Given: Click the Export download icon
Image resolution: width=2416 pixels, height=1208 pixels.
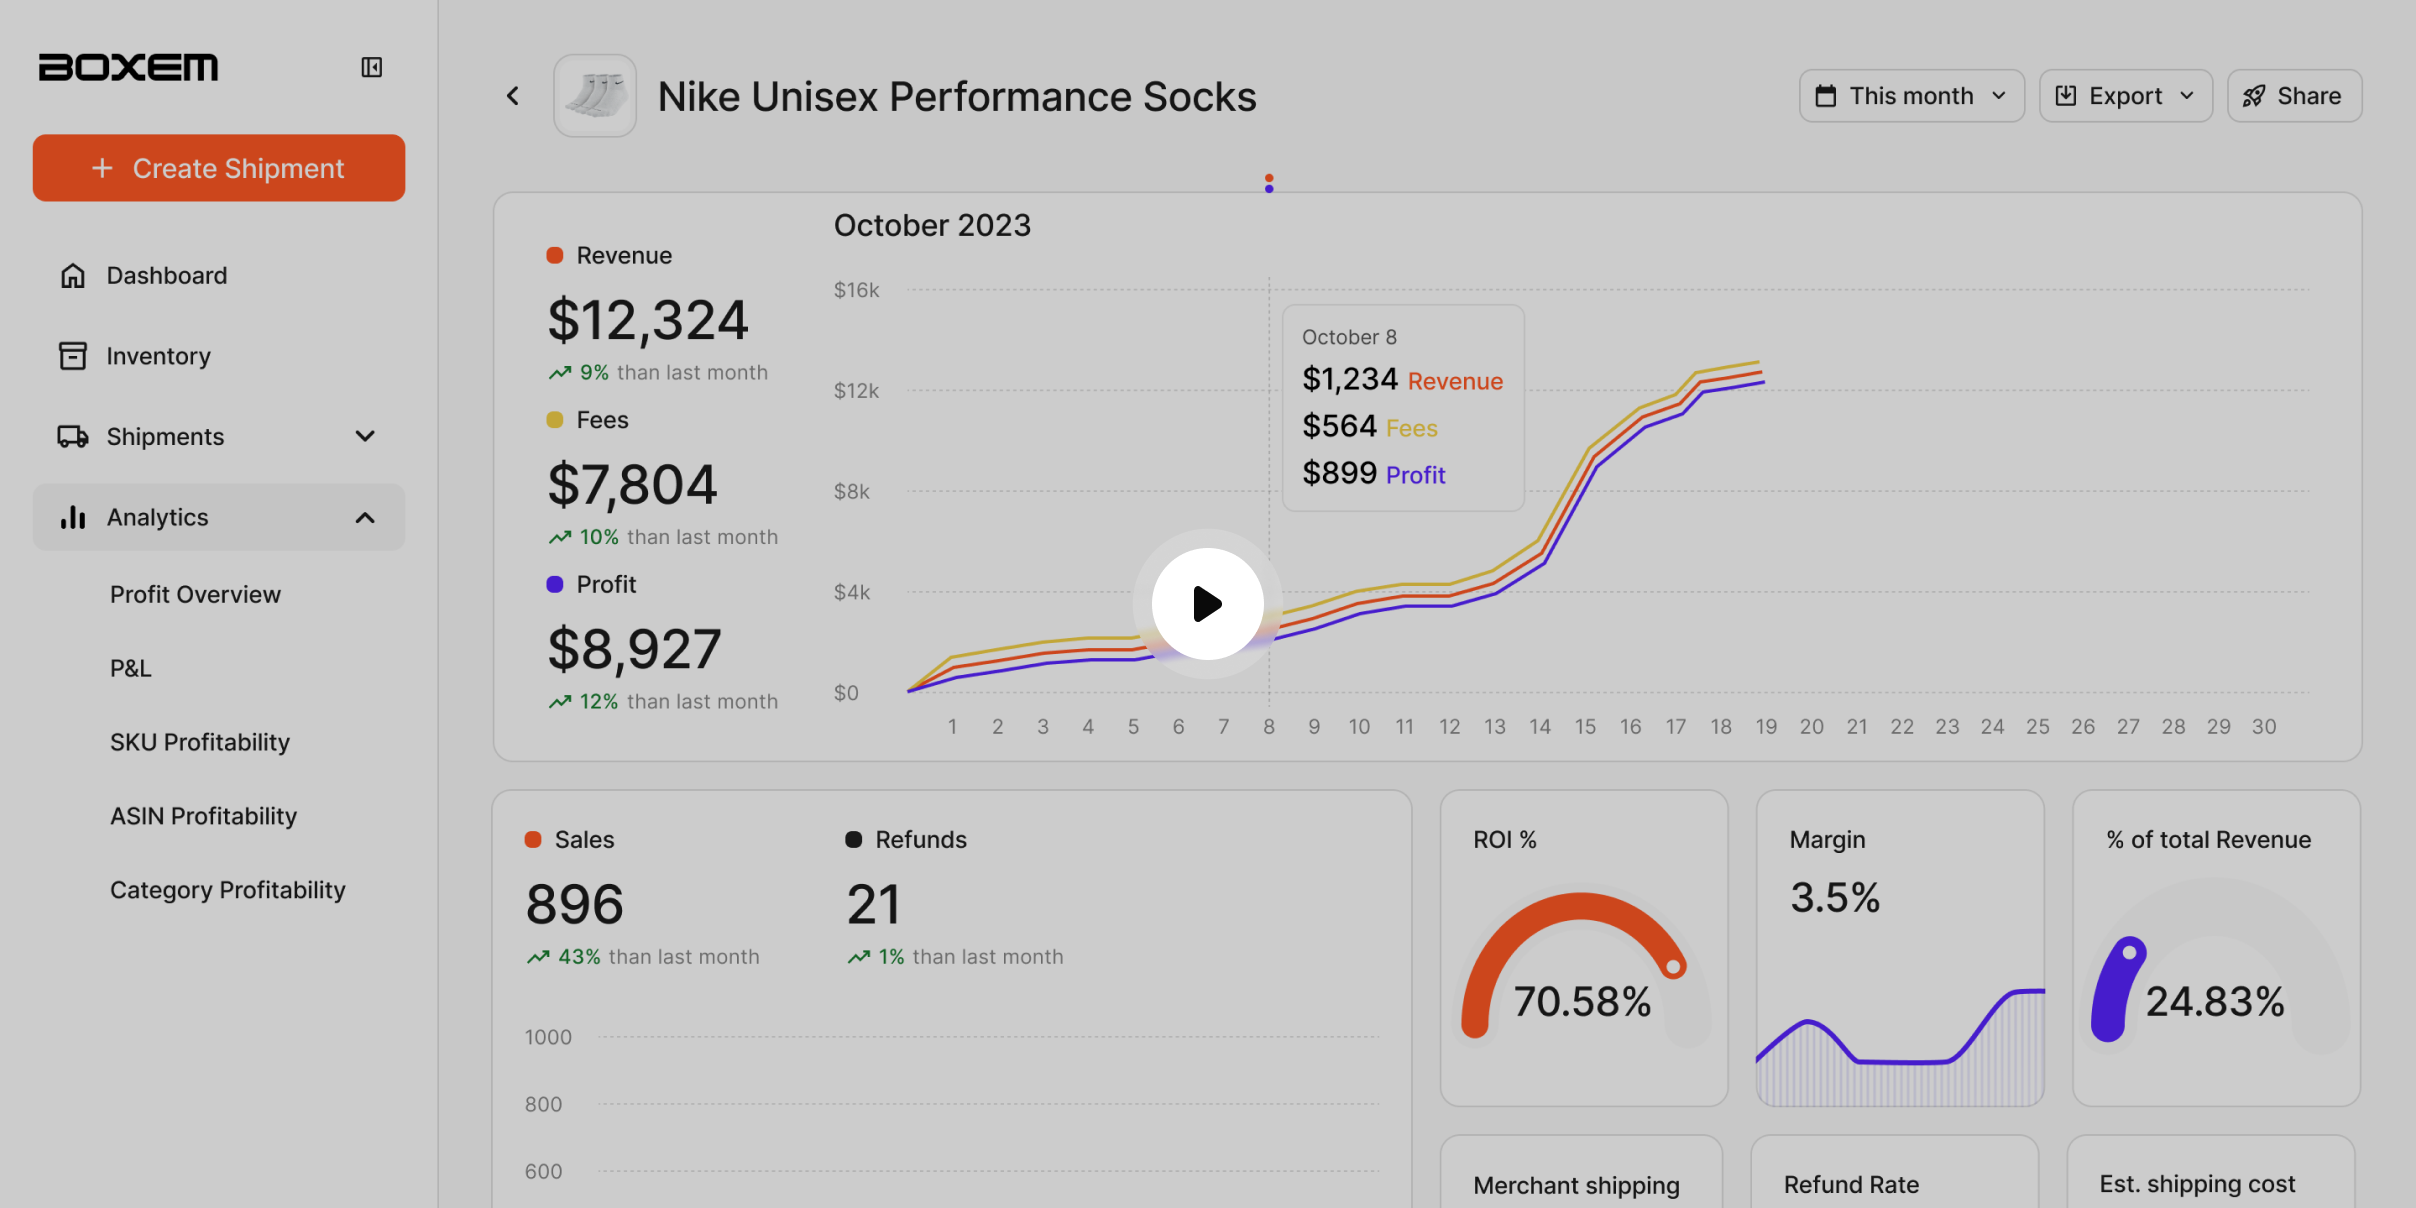Looking at the screenshot, I should pos(2065,96).
